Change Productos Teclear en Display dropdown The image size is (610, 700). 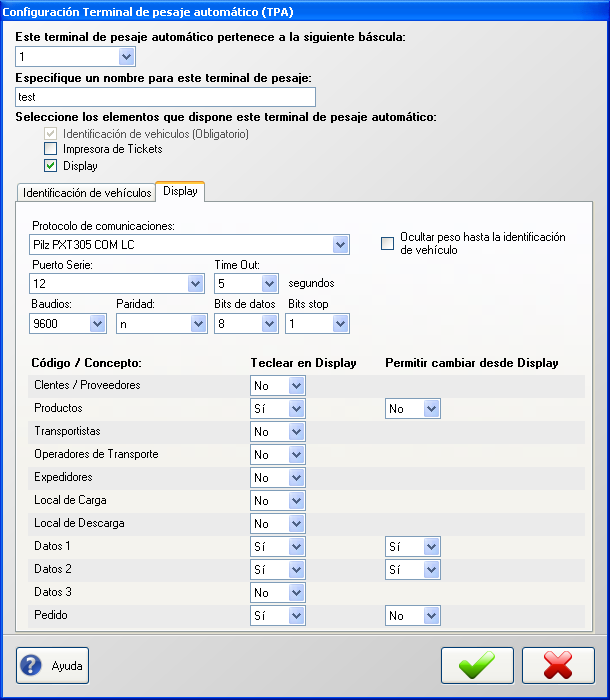click(278, 408)
